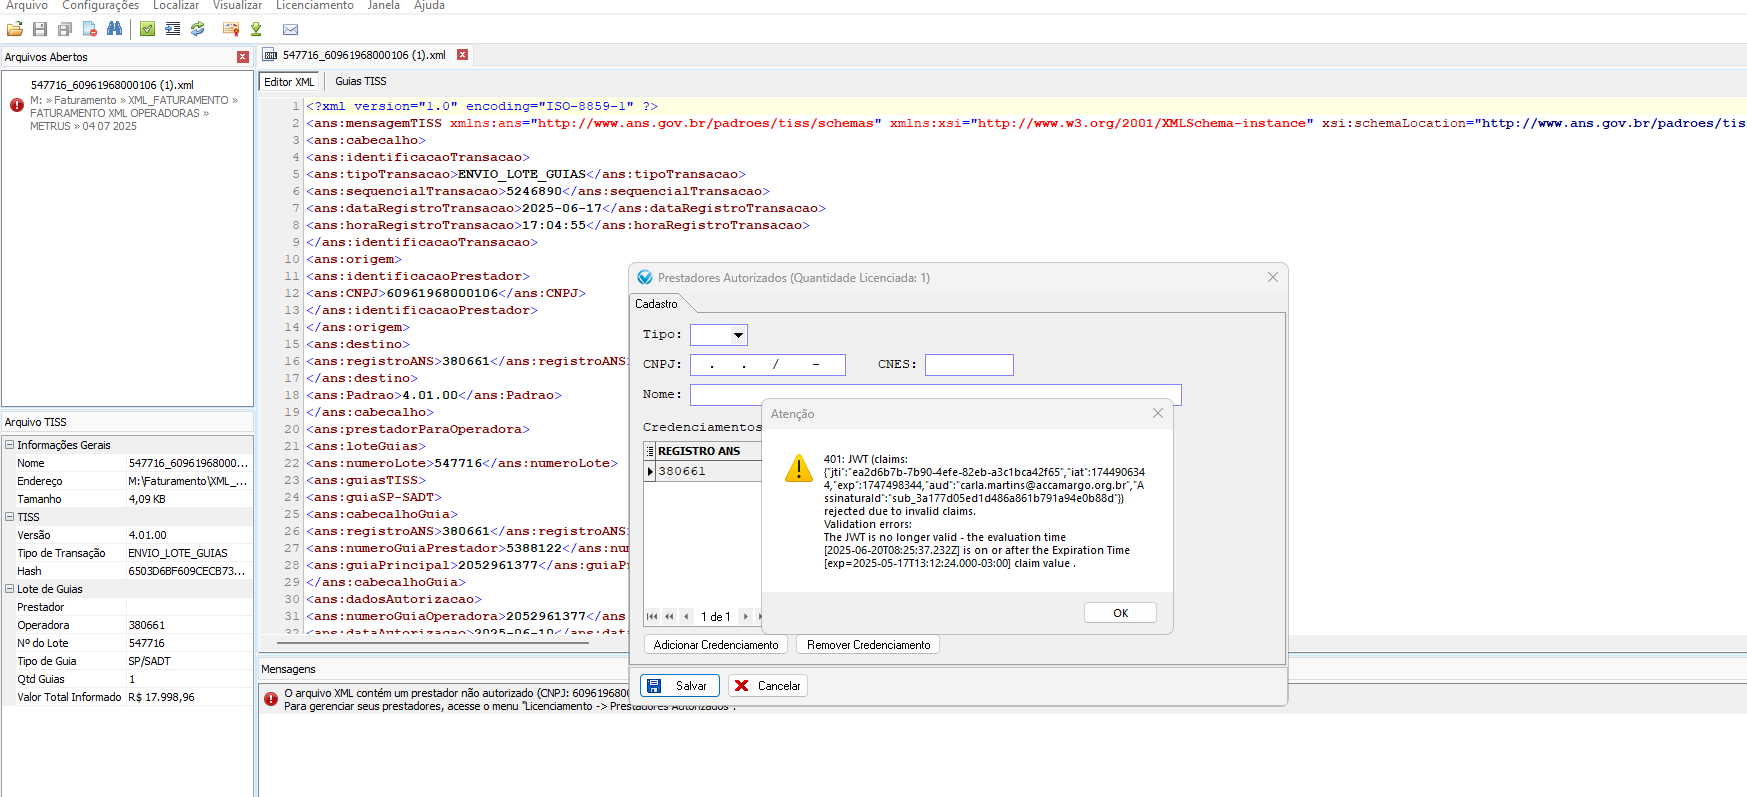Screen dimensions: 1747x797
Task: Open a file with the folder toolbar icon
Action: 15,29
